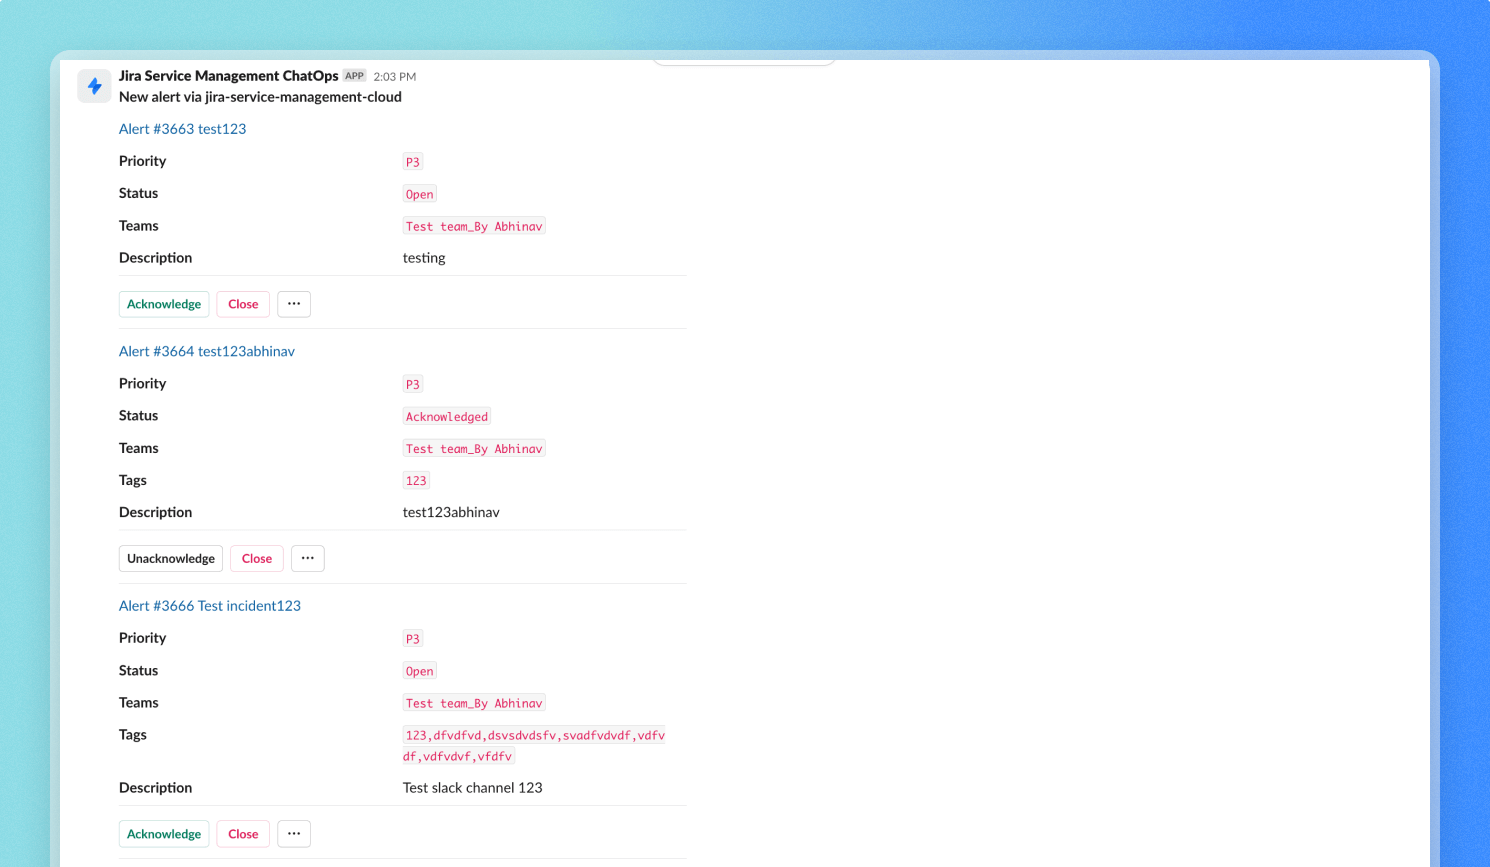Viewport: 1490px width, 867px height.
Task: Click the Open status badge on Alert #3666
Action: pos(419,670)
